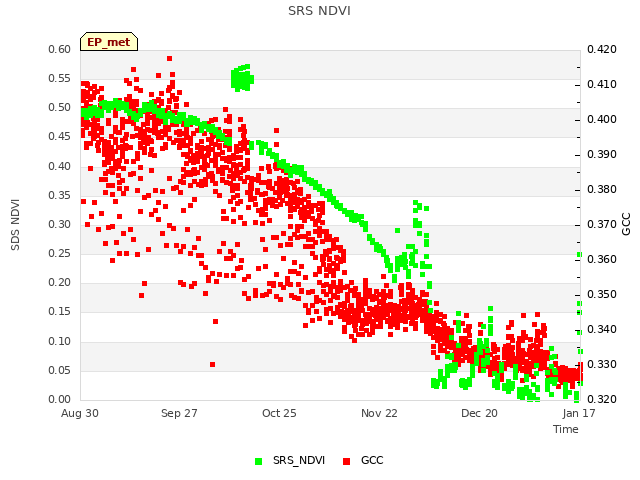Click the 0.00 left axis value

click(60, 399)
